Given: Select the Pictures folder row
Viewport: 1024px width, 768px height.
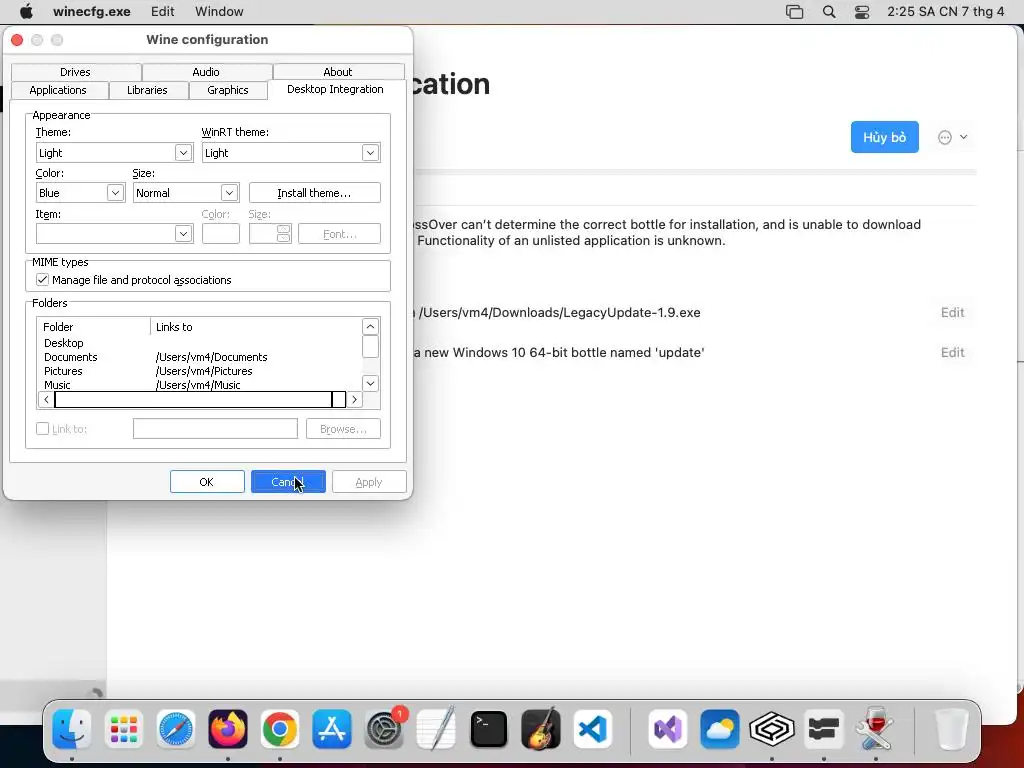Looking at the screenshot, I should coord(199,371).
